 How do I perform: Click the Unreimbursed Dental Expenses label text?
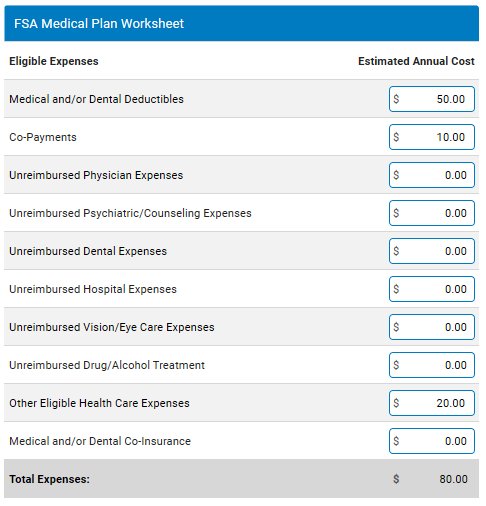point(88,251)
